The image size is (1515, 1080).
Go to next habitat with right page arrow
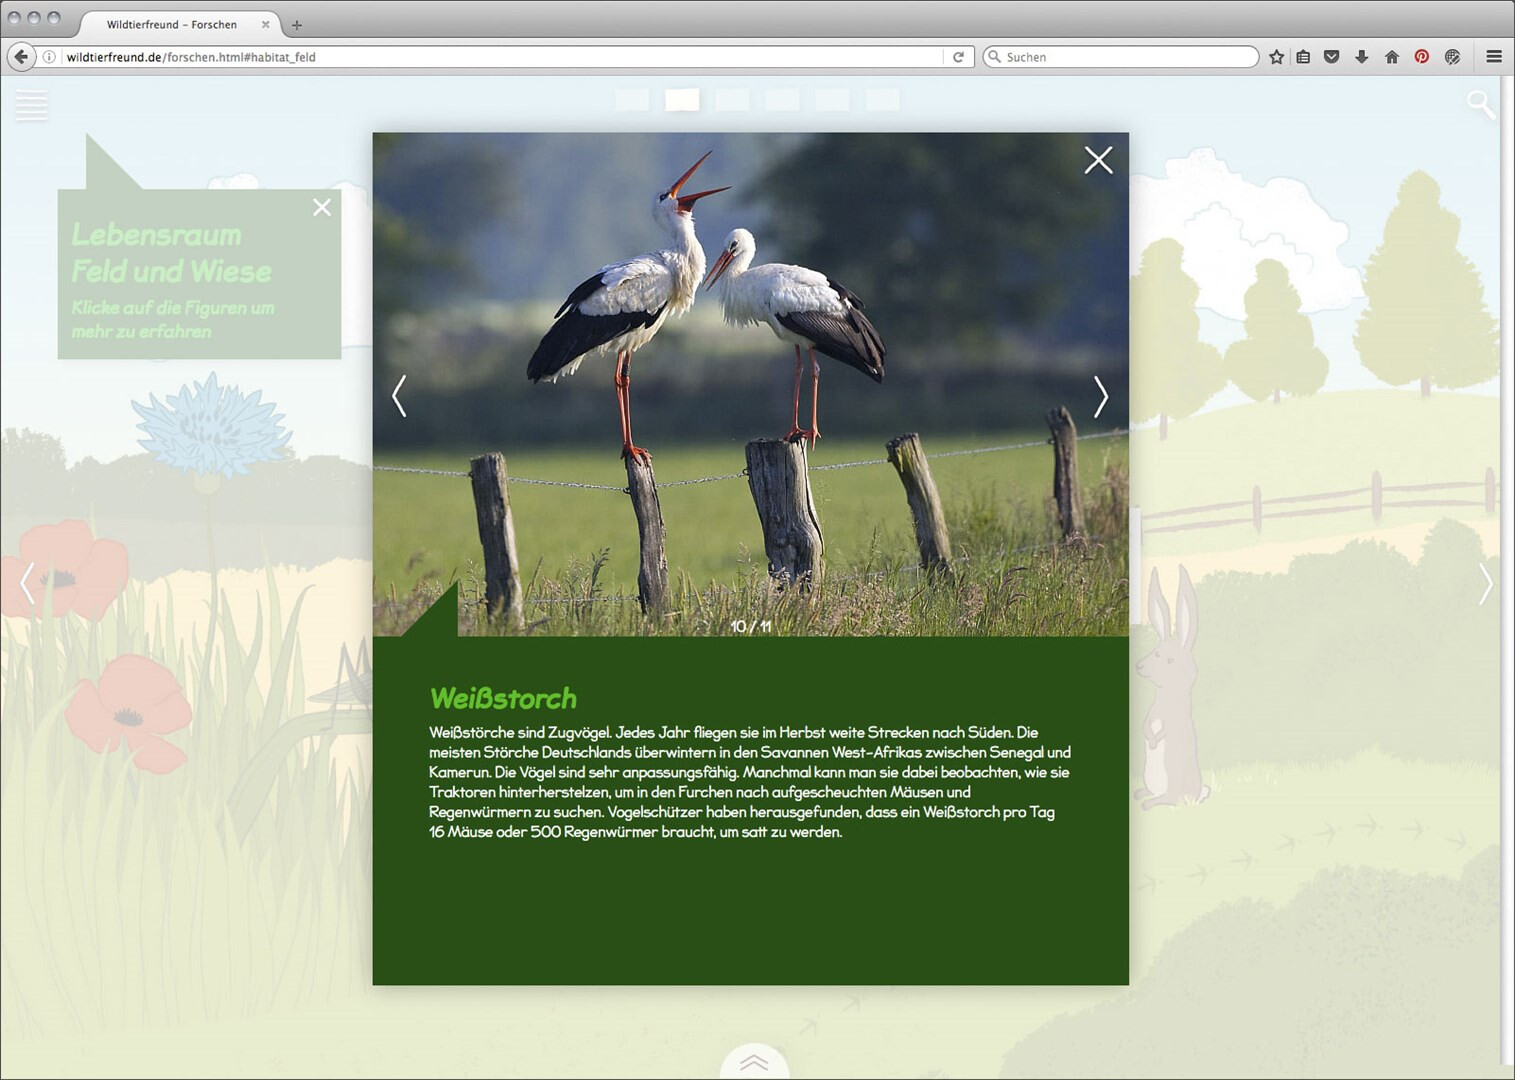point(1485,584)
